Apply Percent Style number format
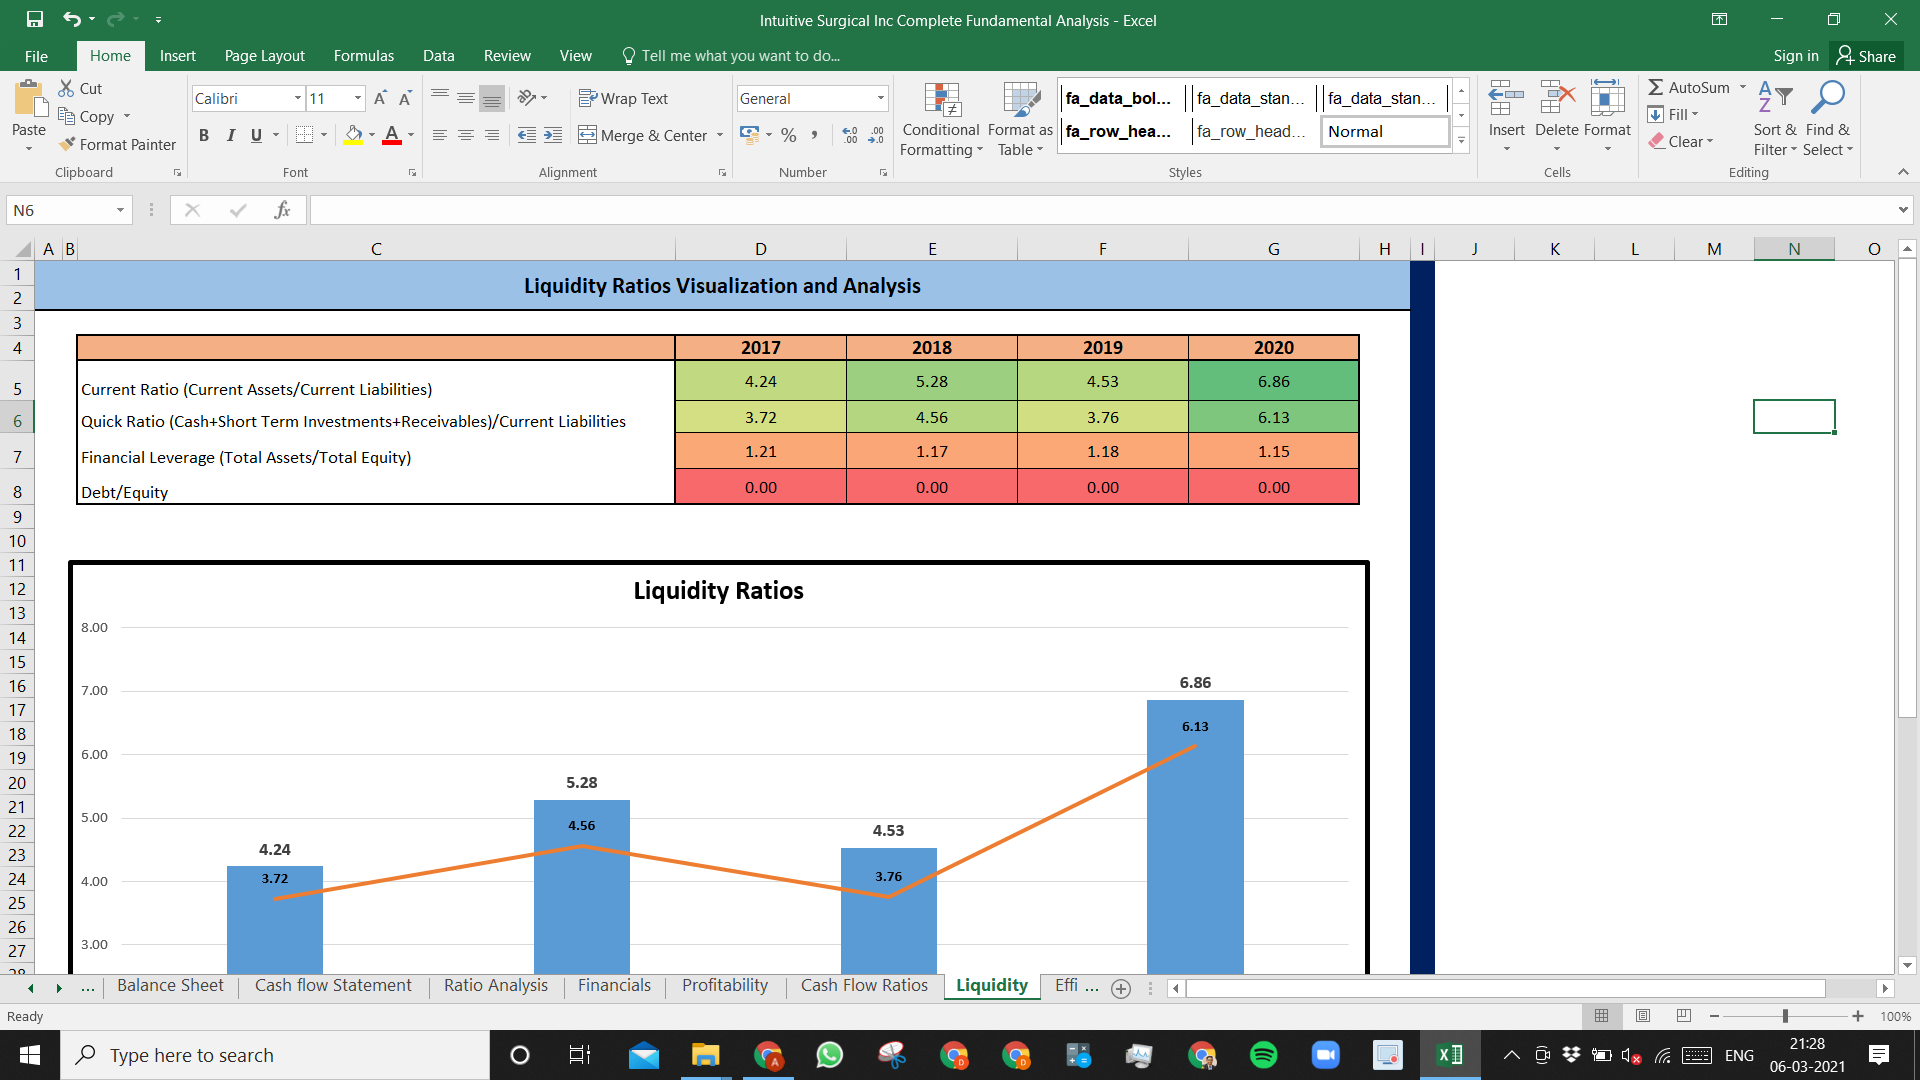The image size is (1920, 1080). 789,135
